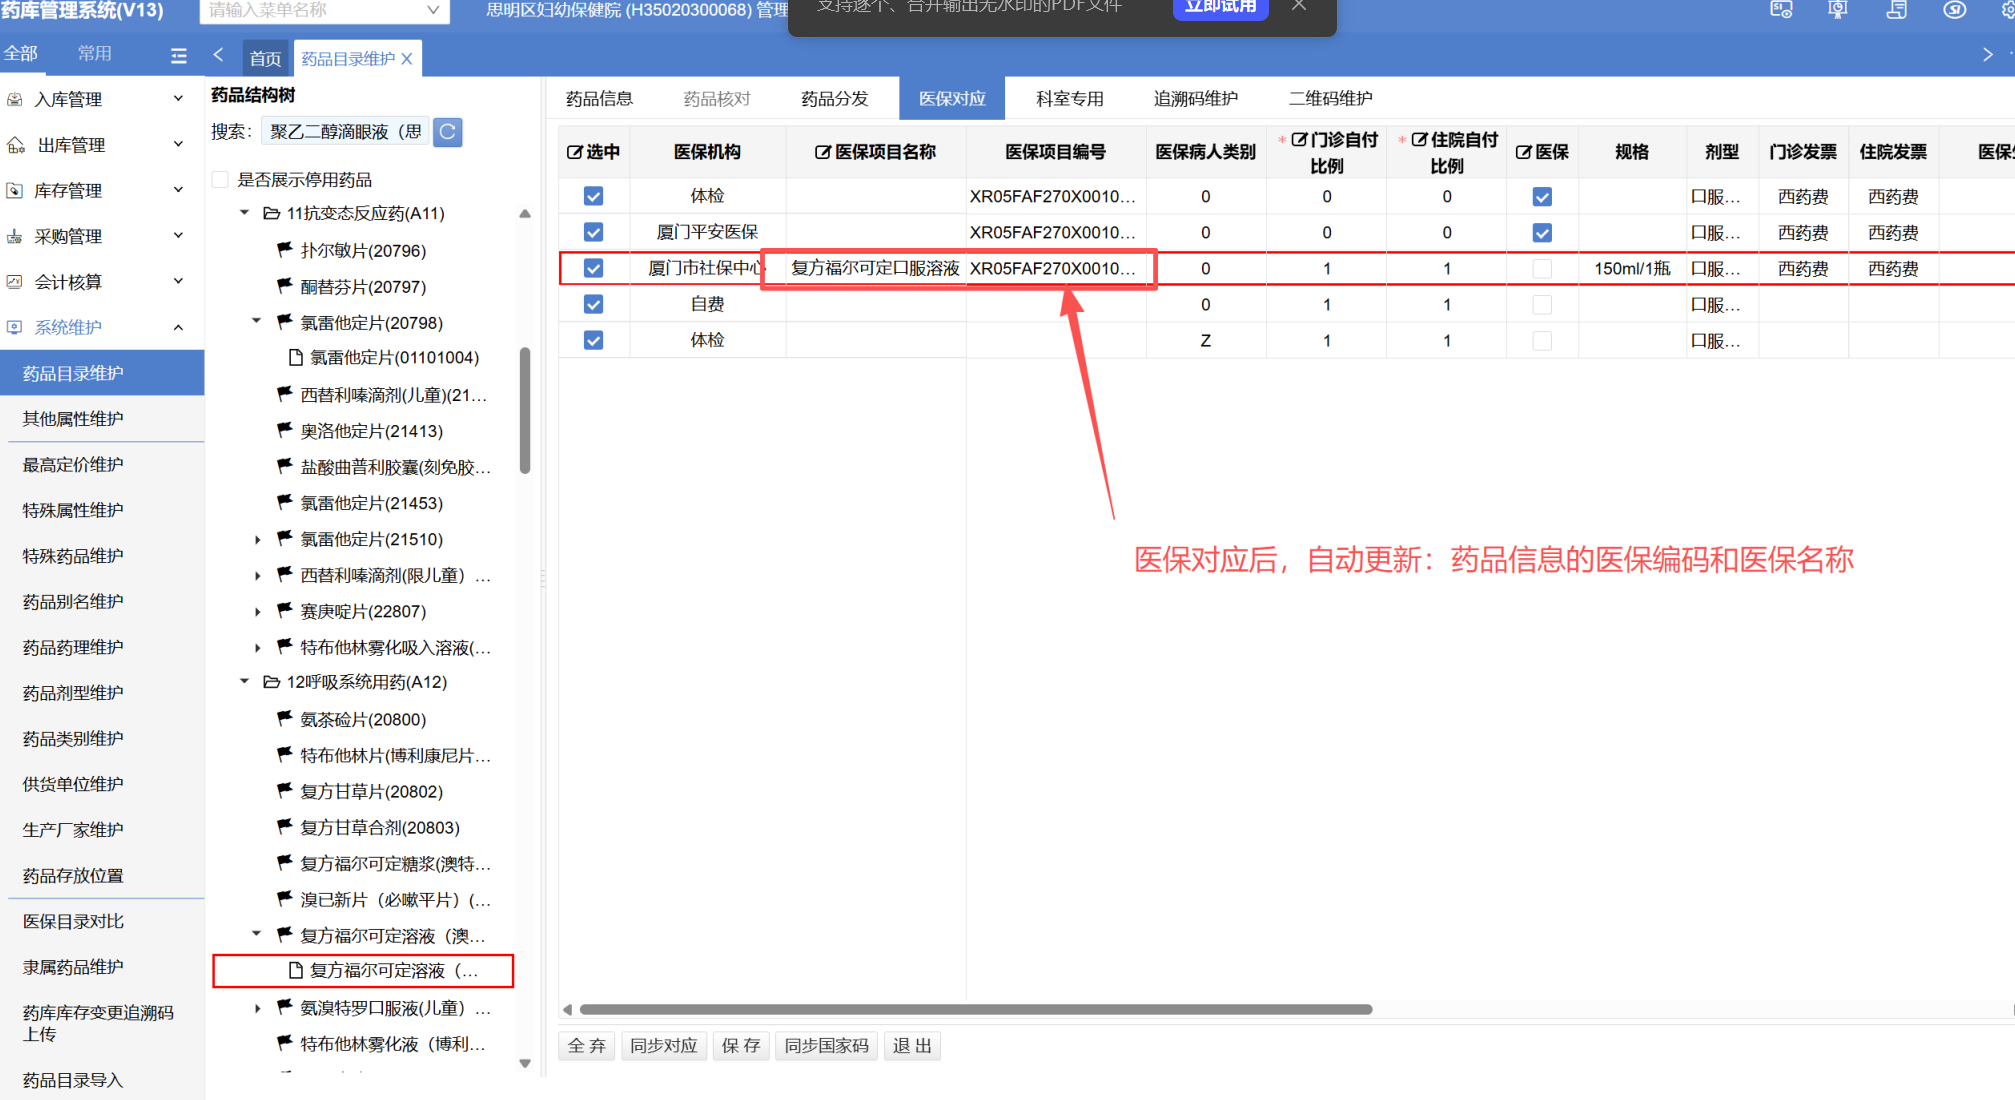Image resolution: width=2015 pixels, height=1100 pixels.
Task: Open the 追溯码维护 tab
Action: (x=1195, y=98)
